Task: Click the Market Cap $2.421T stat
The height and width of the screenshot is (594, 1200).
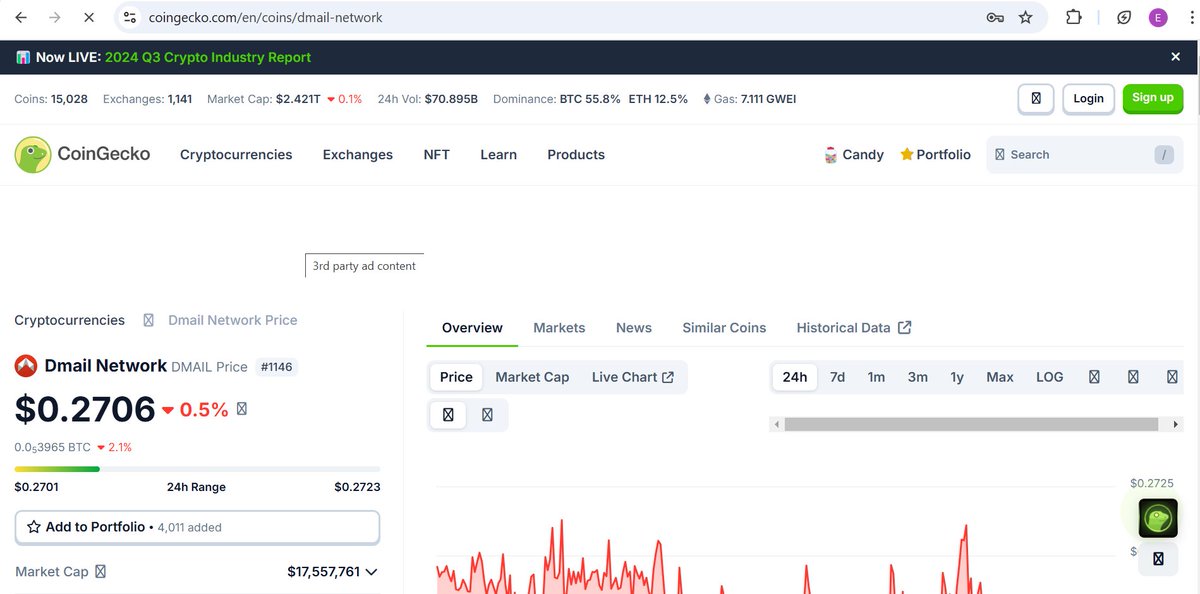Action: click(x=284, y=99)
